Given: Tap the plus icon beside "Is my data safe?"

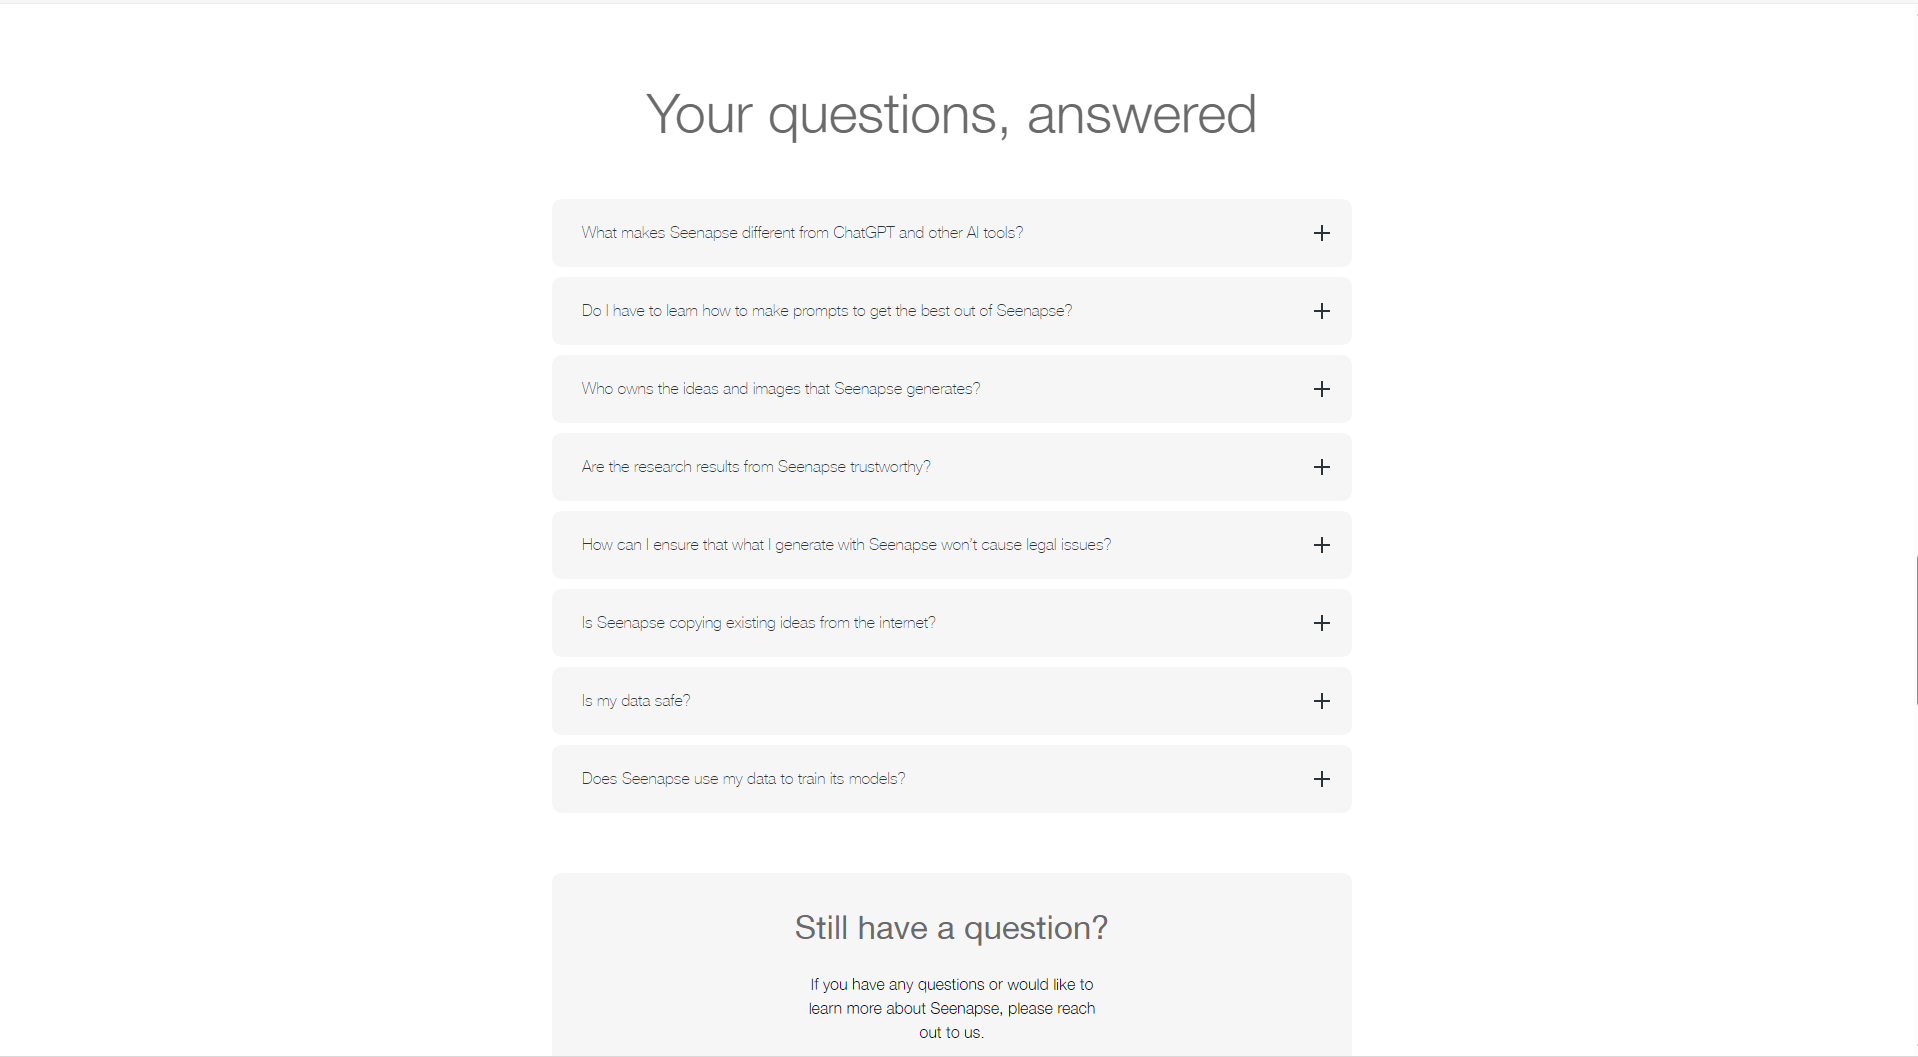Looking at the screenshot, I should pos(1321,701).
